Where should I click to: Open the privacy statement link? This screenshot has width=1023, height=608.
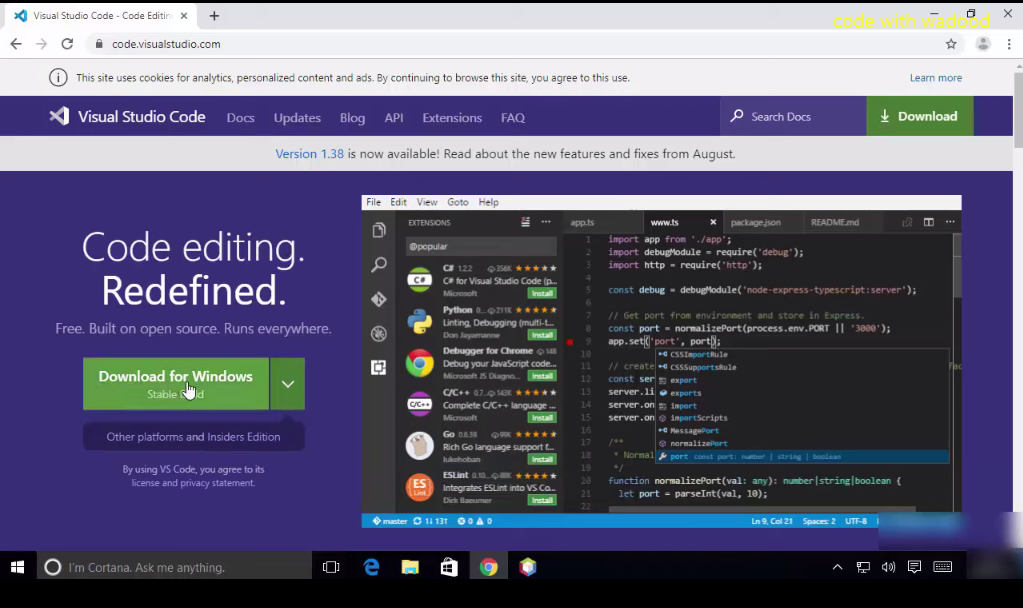217,483
